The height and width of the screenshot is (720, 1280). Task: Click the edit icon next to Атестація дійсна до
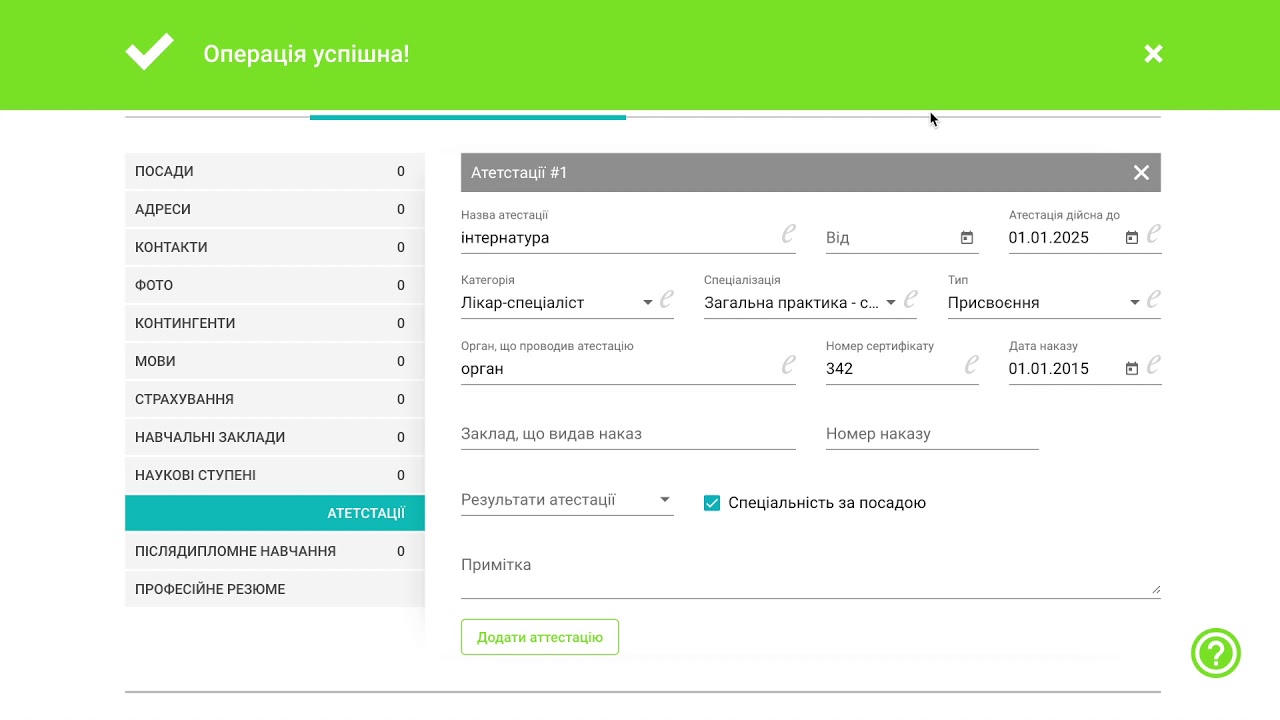pos(1153,234)
